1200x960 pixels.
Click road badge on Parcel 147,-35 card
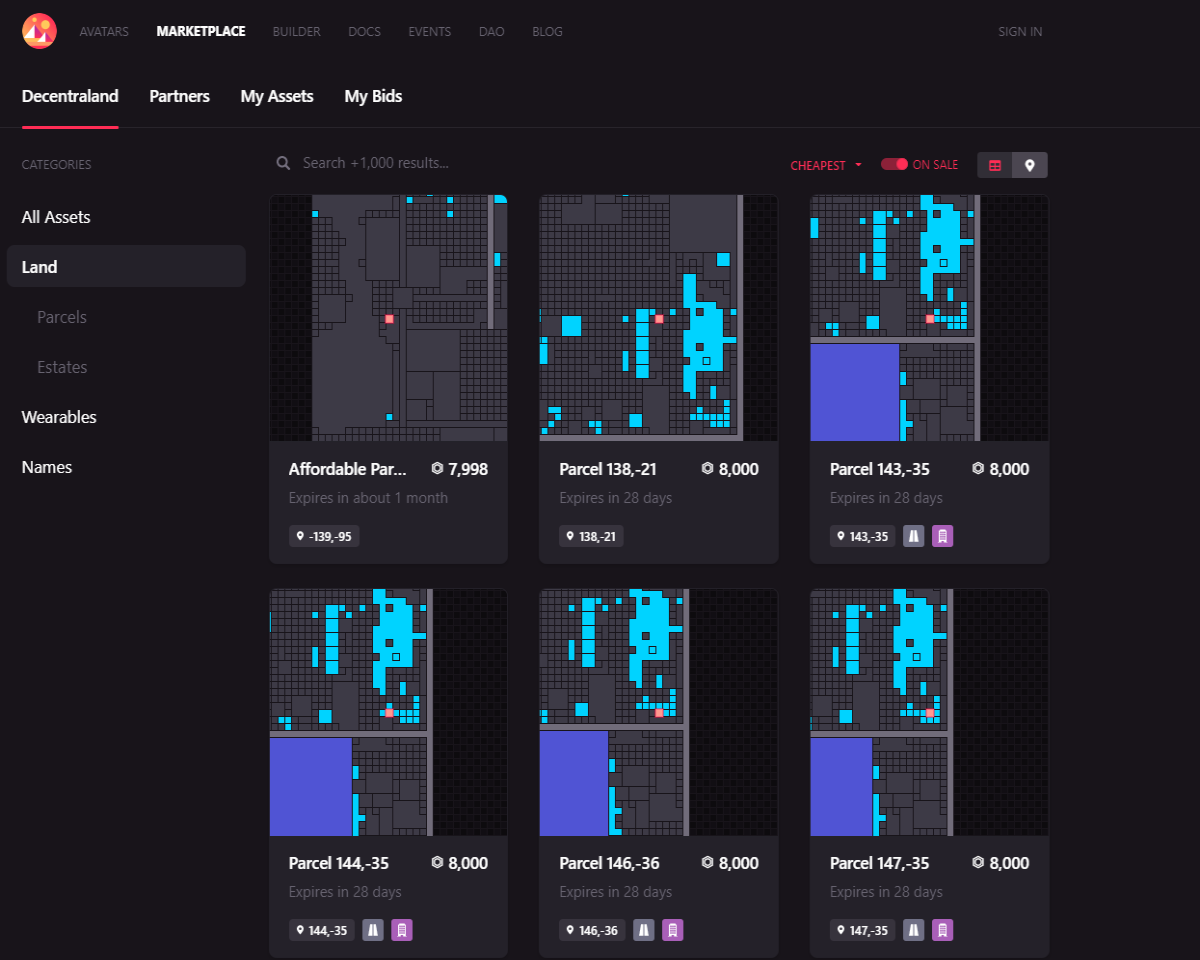pyautogui.click(x=913, y=930)
